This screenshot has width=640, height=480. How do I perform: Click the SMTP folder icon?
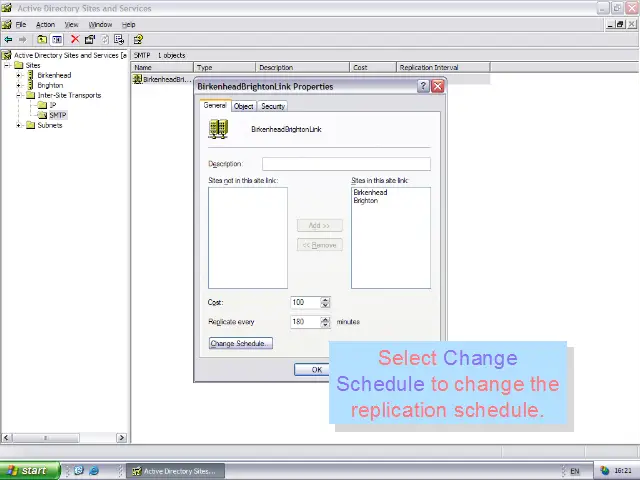[42, 115]
